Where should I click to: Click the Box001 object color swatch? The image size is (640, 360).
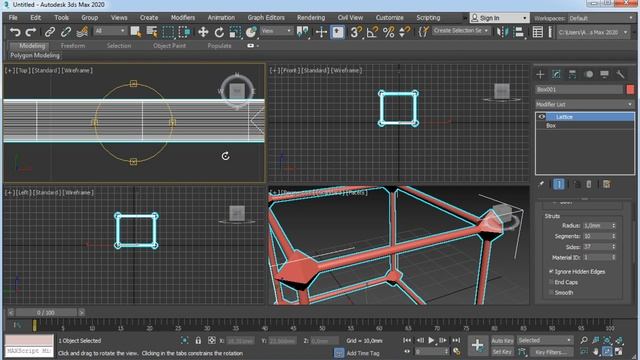(x=630, y=89)
